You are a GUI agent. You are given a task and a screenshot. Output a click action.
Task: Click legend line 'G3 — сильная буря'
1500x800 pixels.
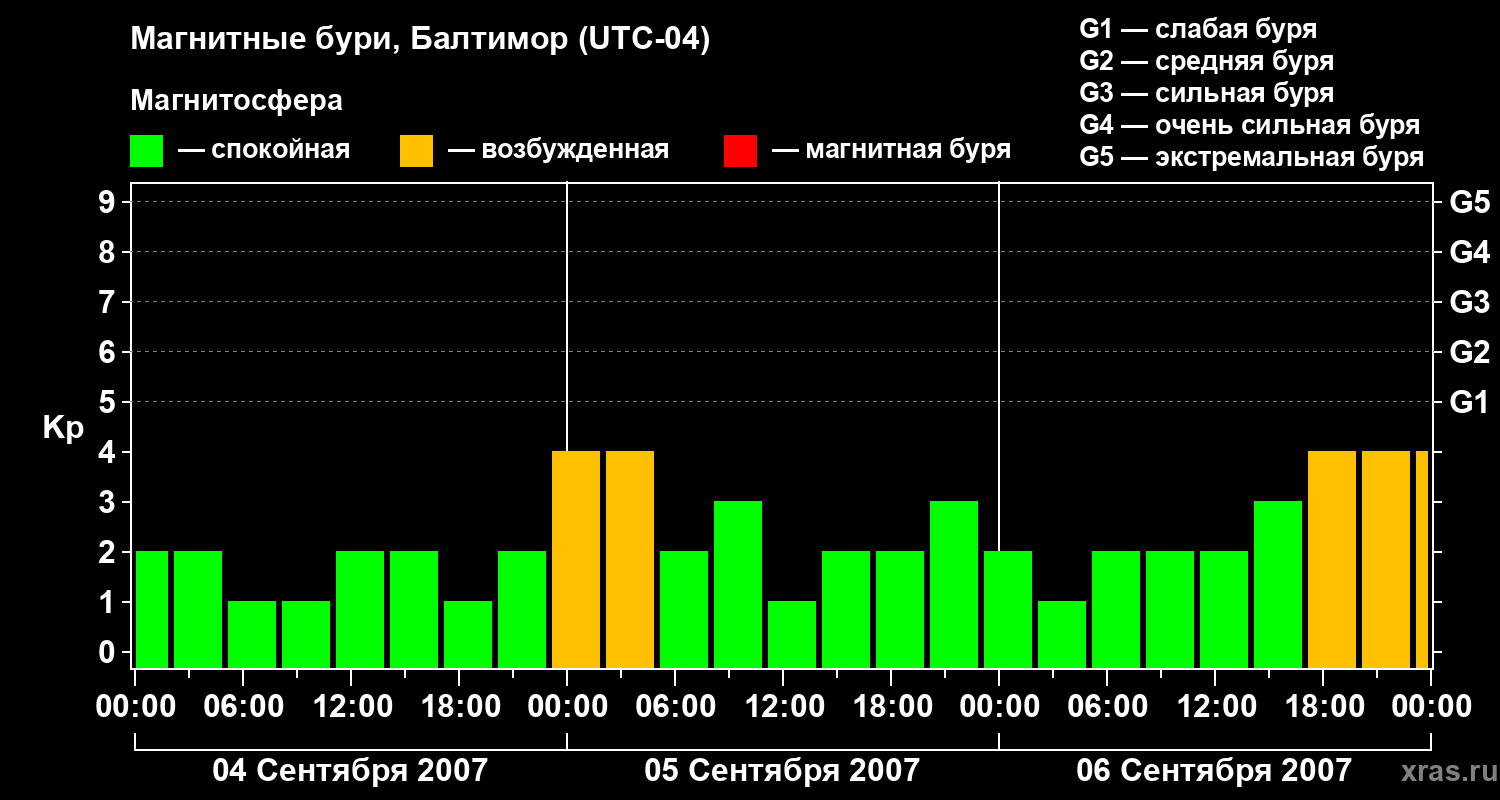coord(1207,93)
